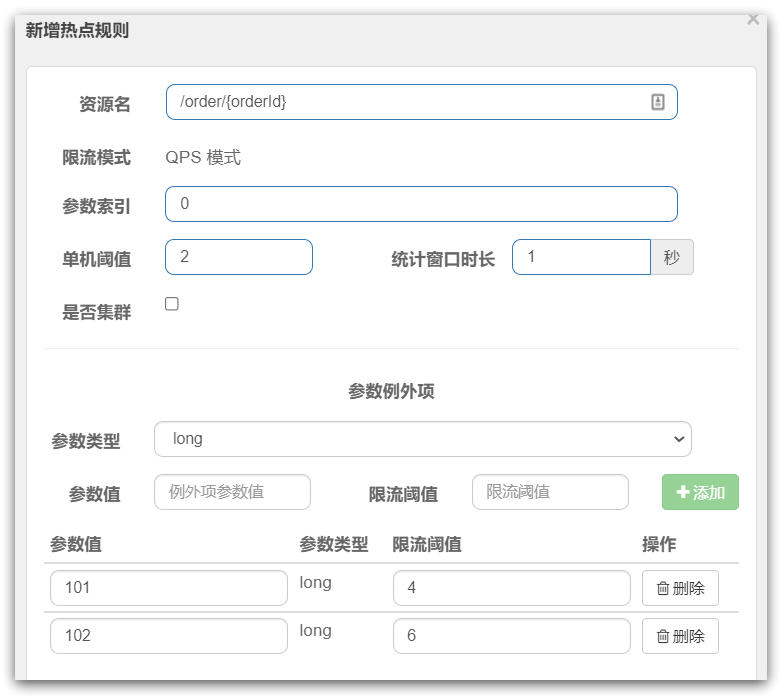Click the green 添加 button

[x=700, y=492]
